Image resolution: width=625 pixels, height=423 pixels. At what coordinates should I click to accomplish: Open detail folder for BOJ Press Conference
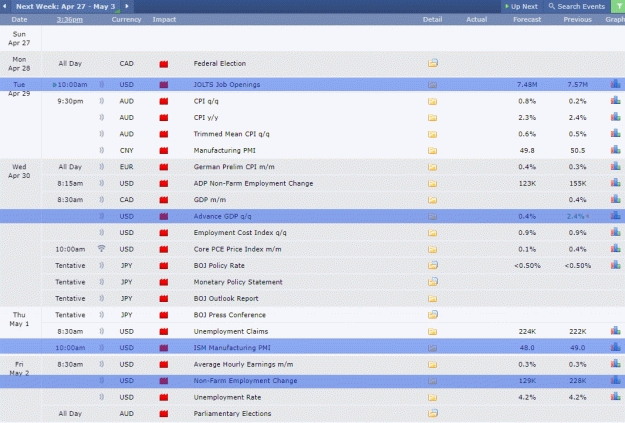[433, 315]
